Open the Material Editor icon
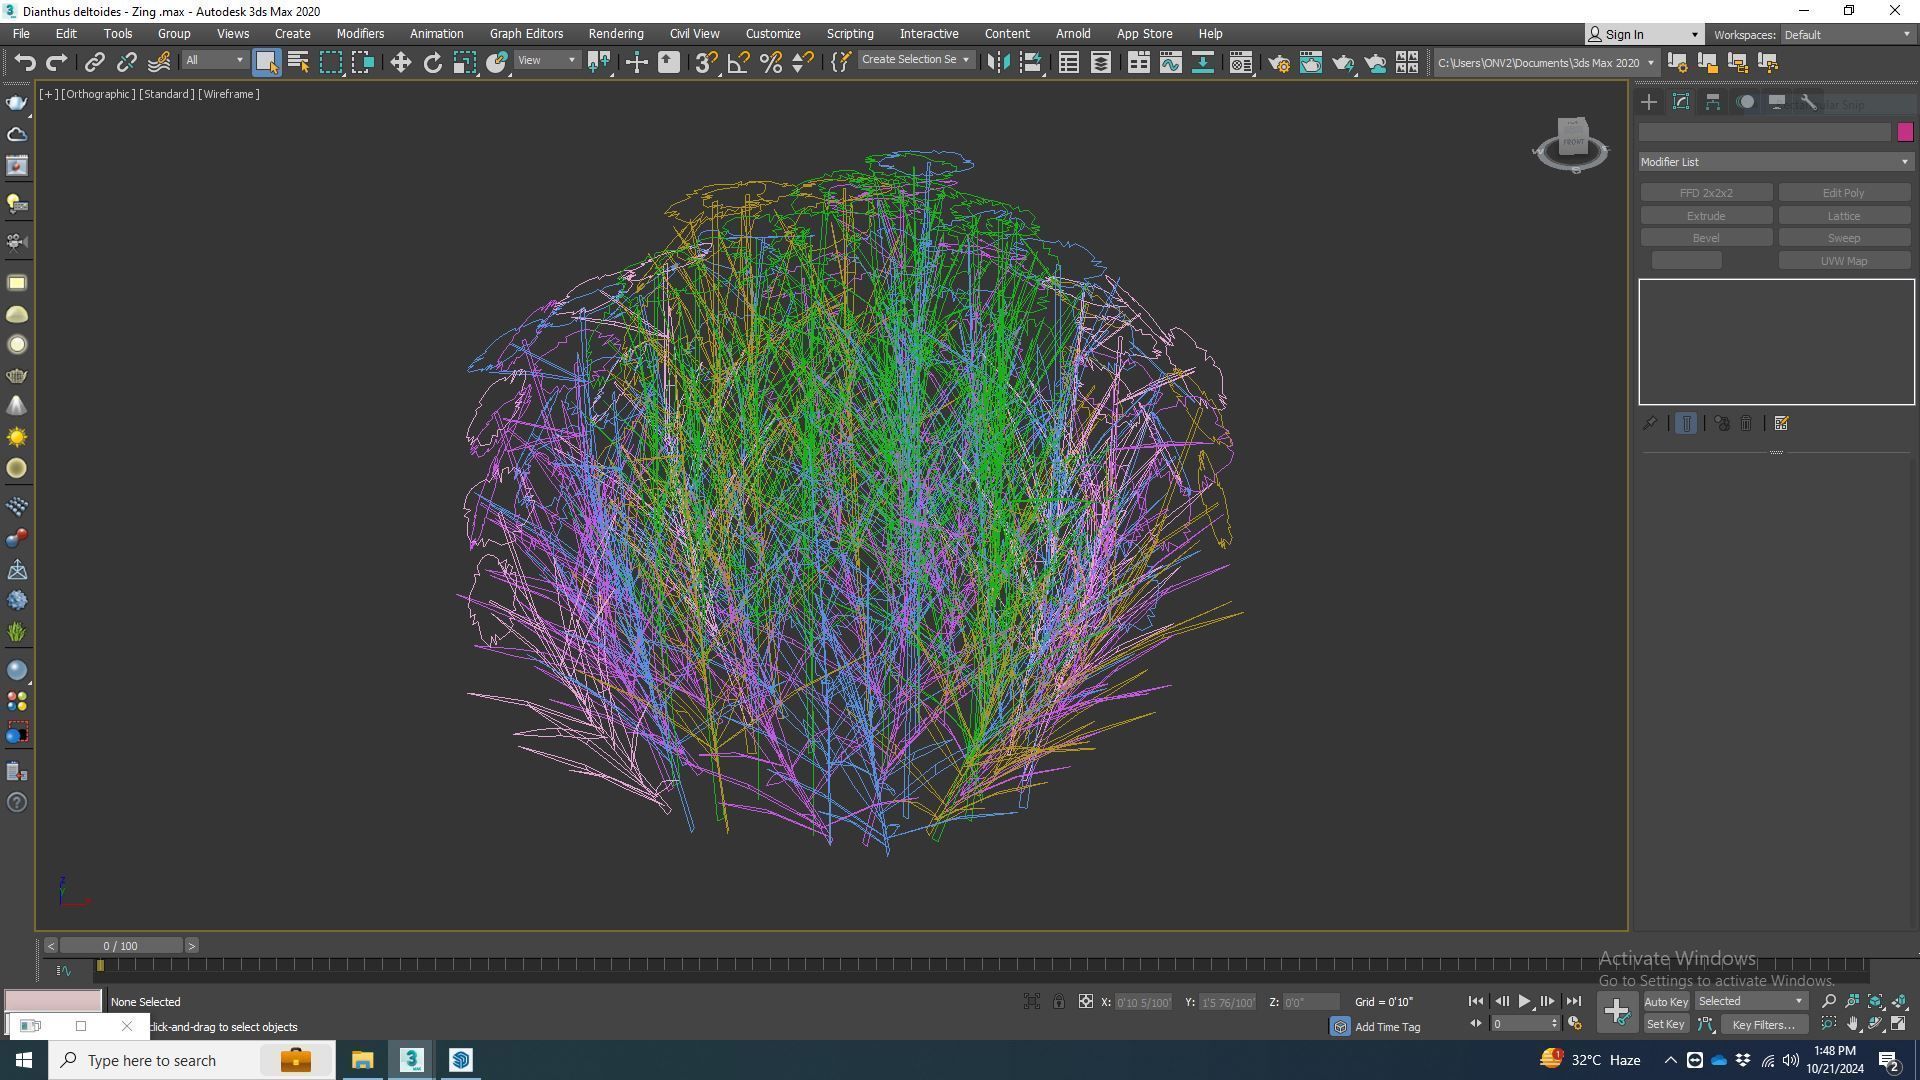Viewport: 1920px width, 1080px height. 1241,63
